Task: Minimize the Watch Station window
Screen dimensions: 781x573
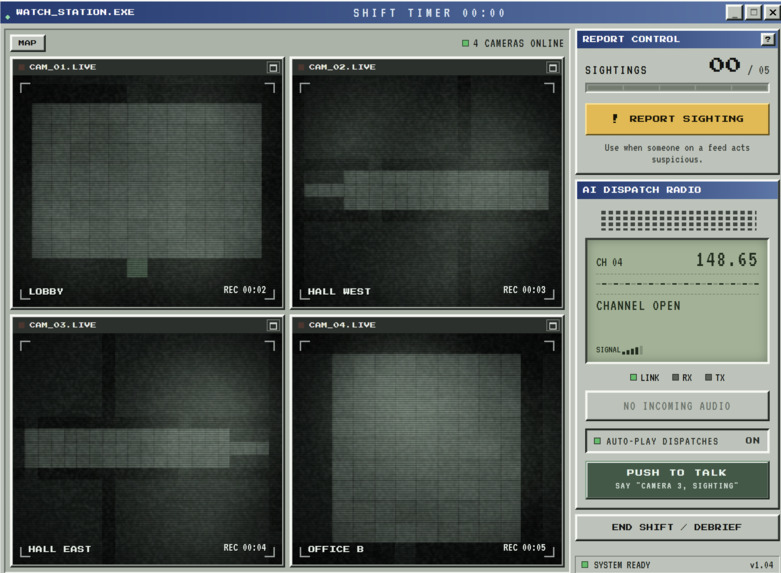Action: click(x=734, y=12)
